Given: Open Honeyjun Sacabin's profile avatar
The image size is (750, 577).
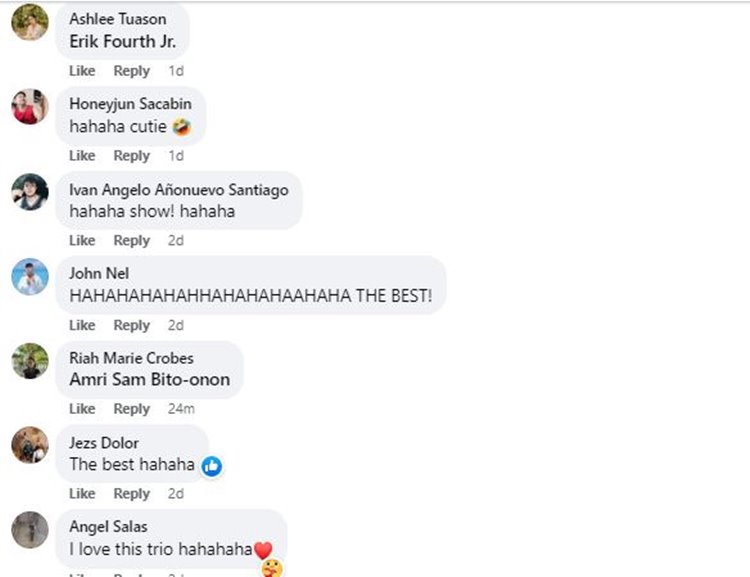Looking at the screenshot, I should pos(30,106).
